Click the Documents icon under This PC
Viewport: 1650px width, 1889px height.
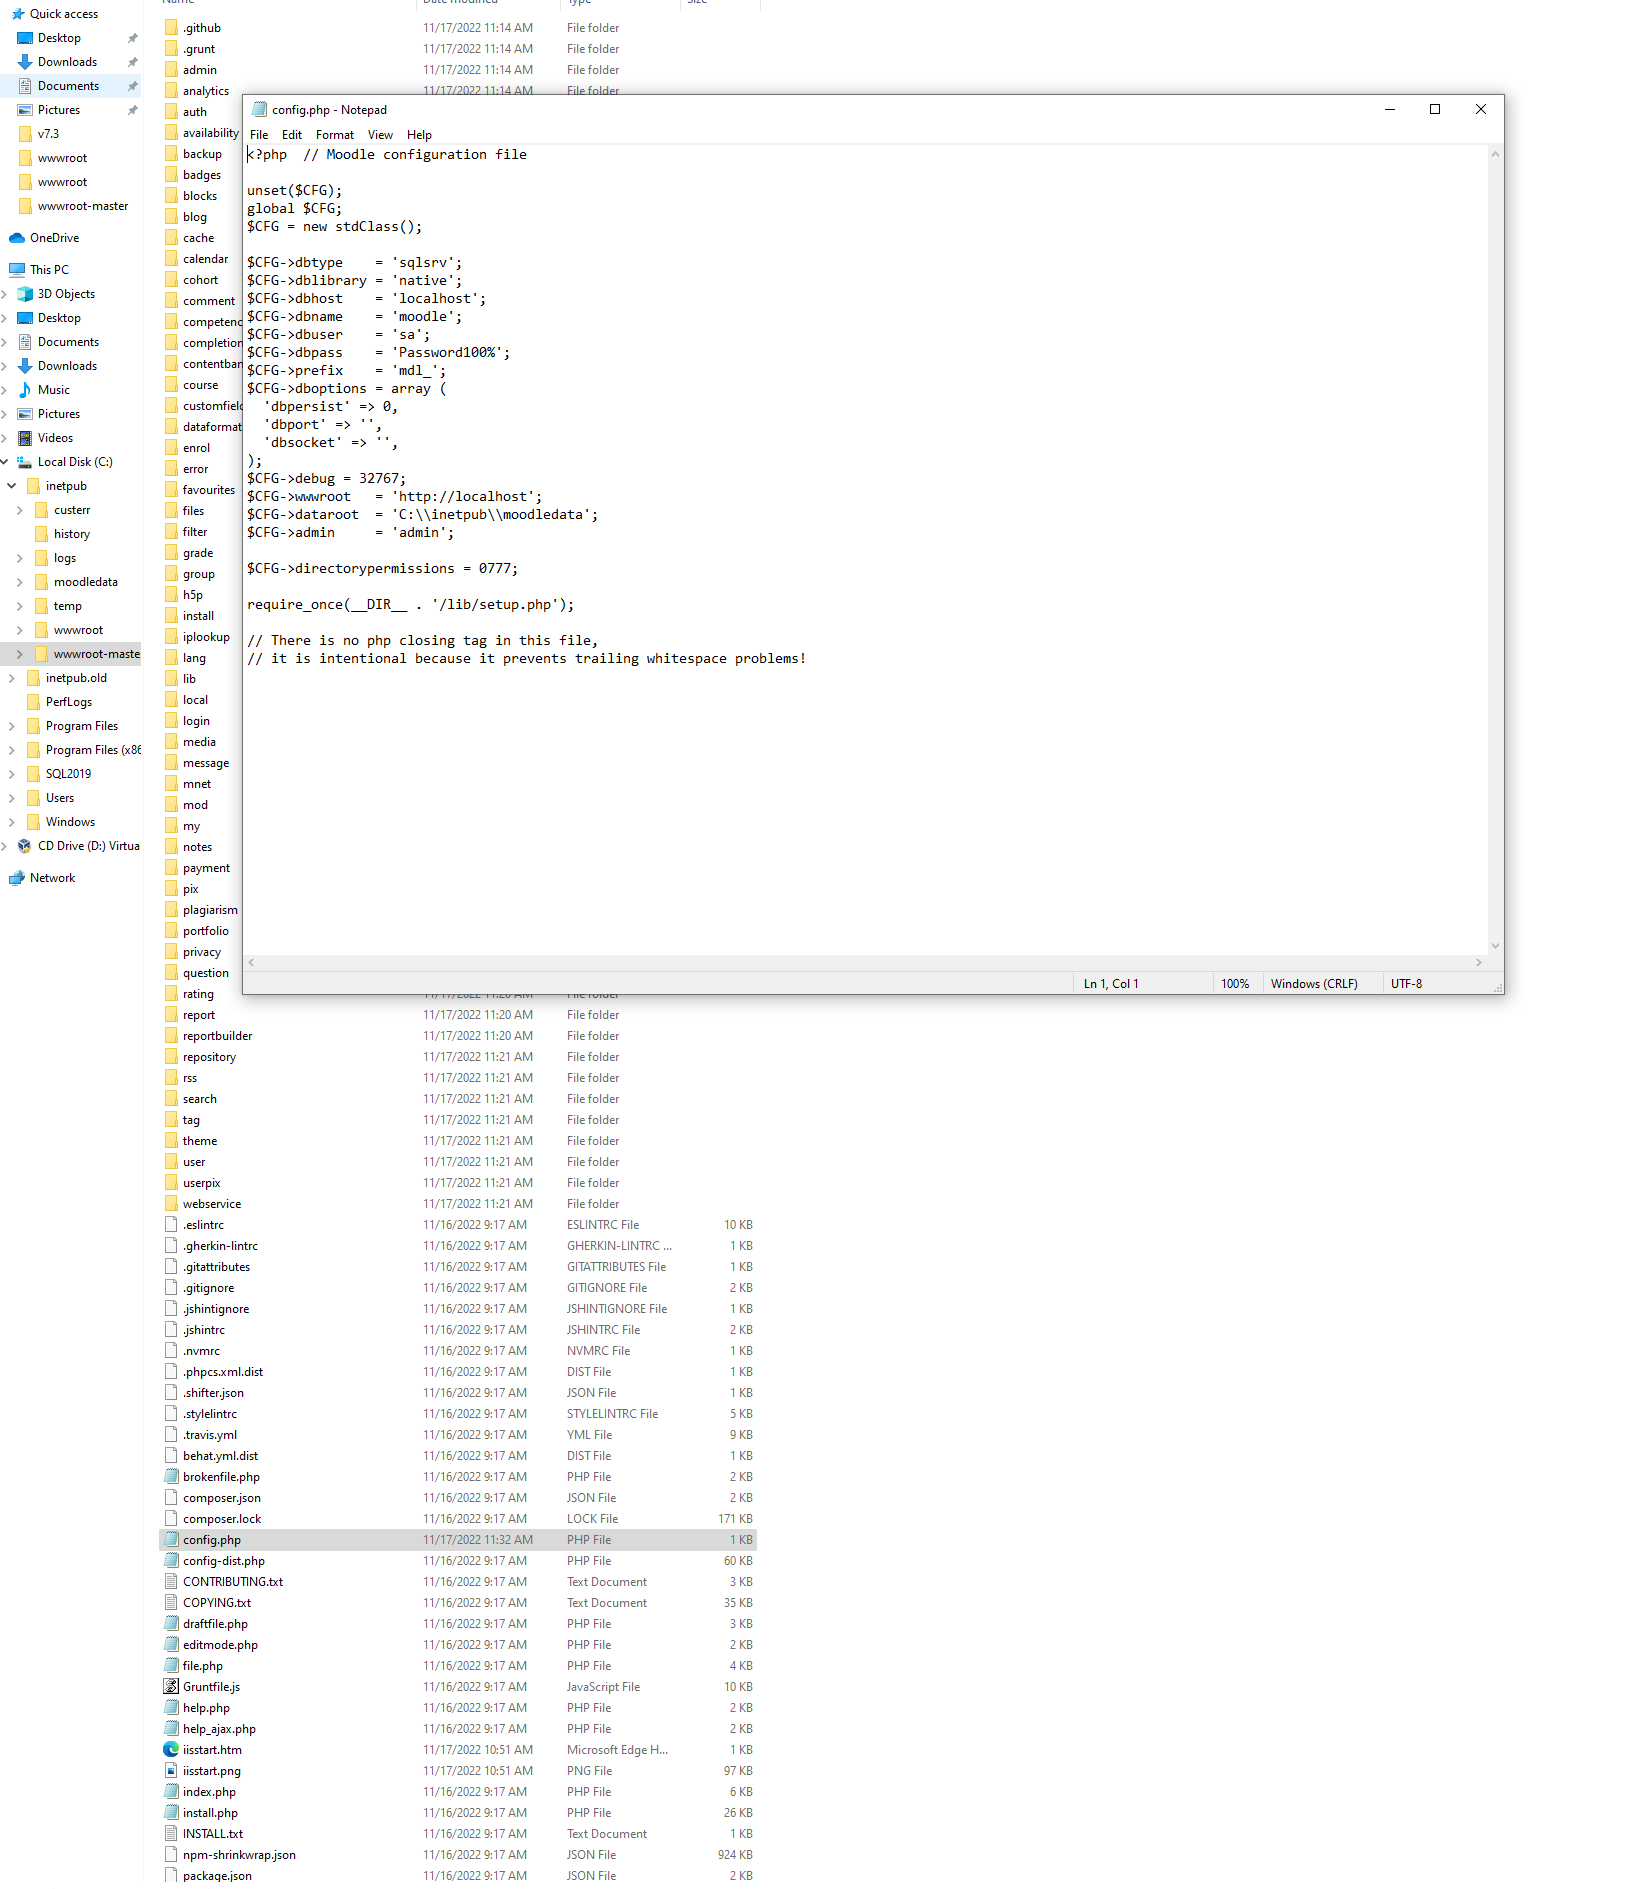coord(25,342)
